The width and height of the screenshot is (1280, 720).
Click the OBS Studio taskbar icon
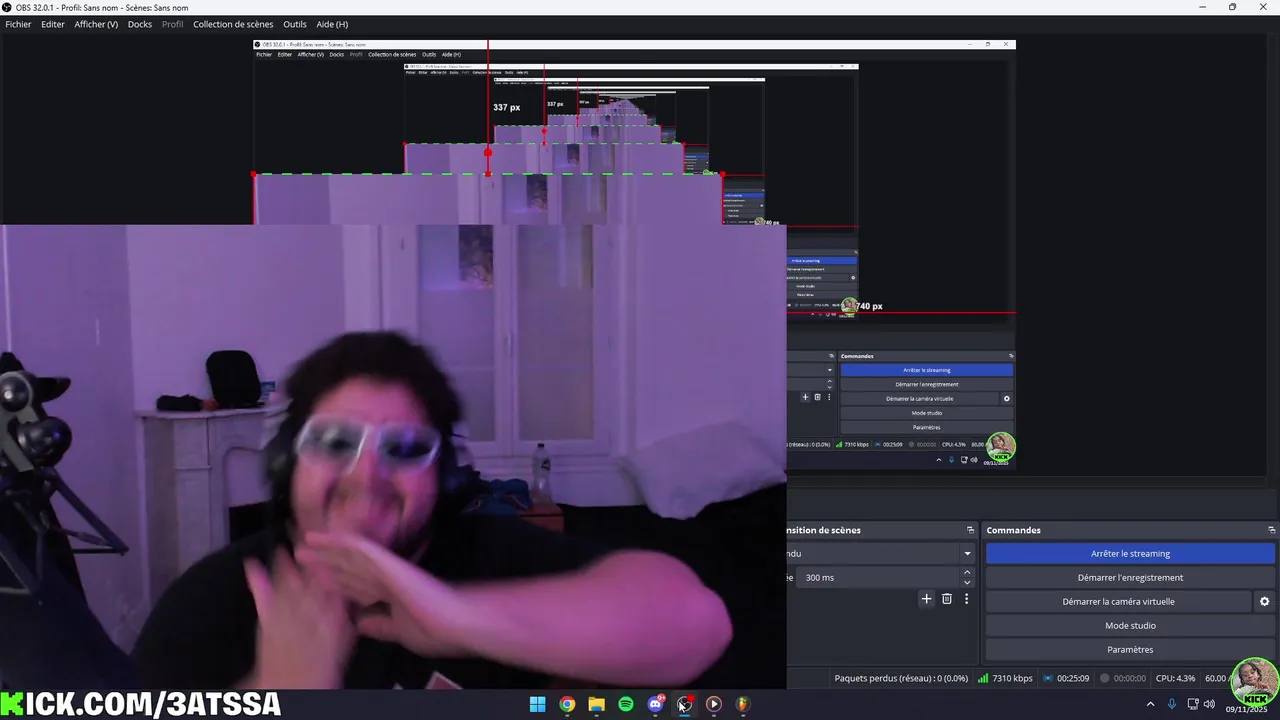(684, 704)
